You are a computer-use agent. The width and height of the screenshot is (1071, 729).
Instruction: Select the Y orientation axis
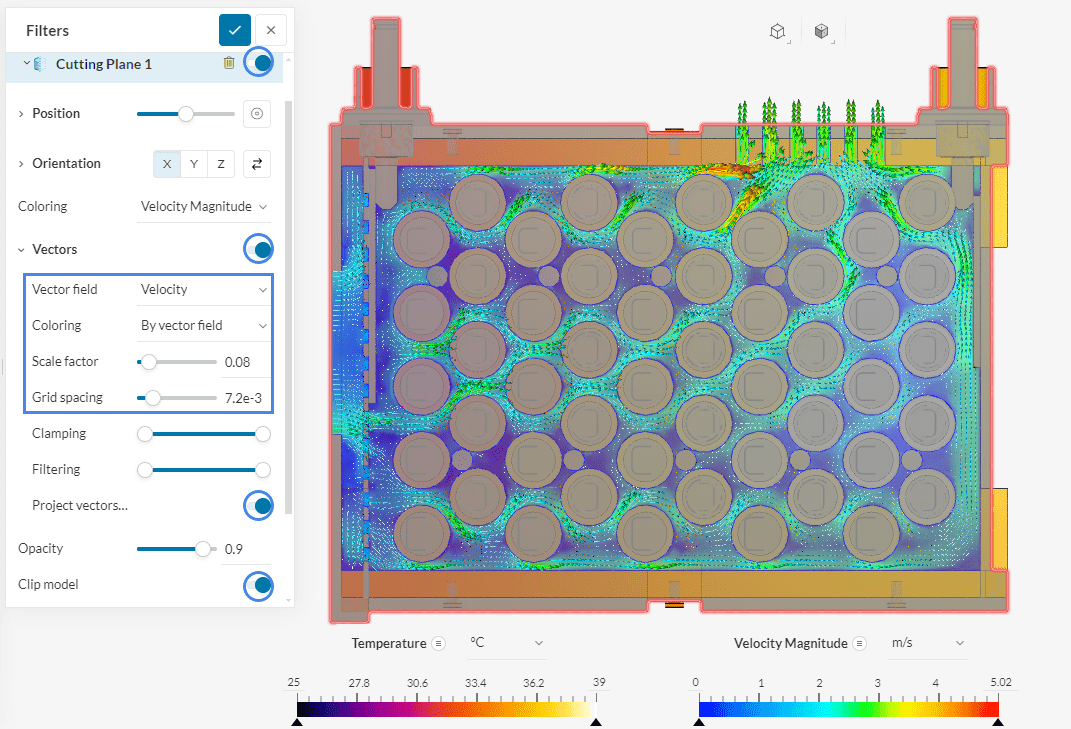pos(193,164)
